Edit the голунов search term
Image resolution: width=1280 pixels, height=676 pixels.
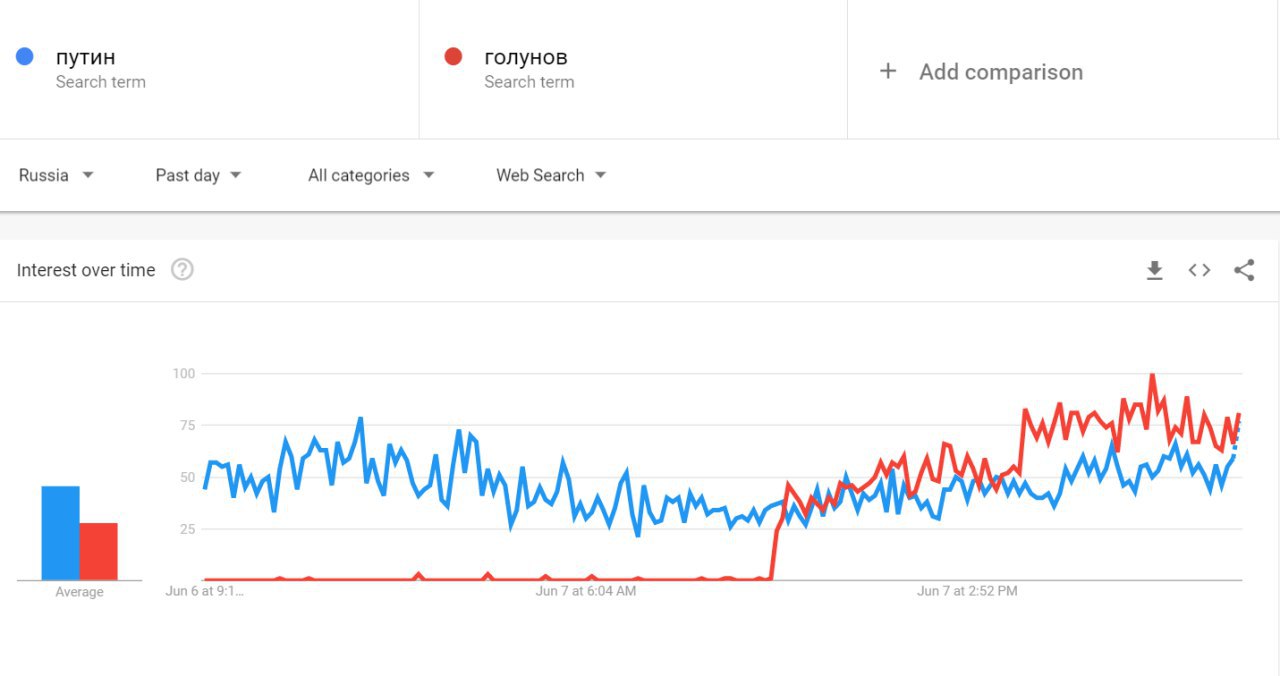(526, 57)
